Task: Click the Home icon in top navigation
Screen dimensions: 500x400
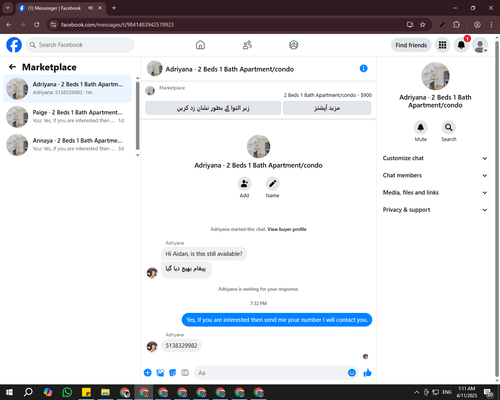Action: coord(200,45)
